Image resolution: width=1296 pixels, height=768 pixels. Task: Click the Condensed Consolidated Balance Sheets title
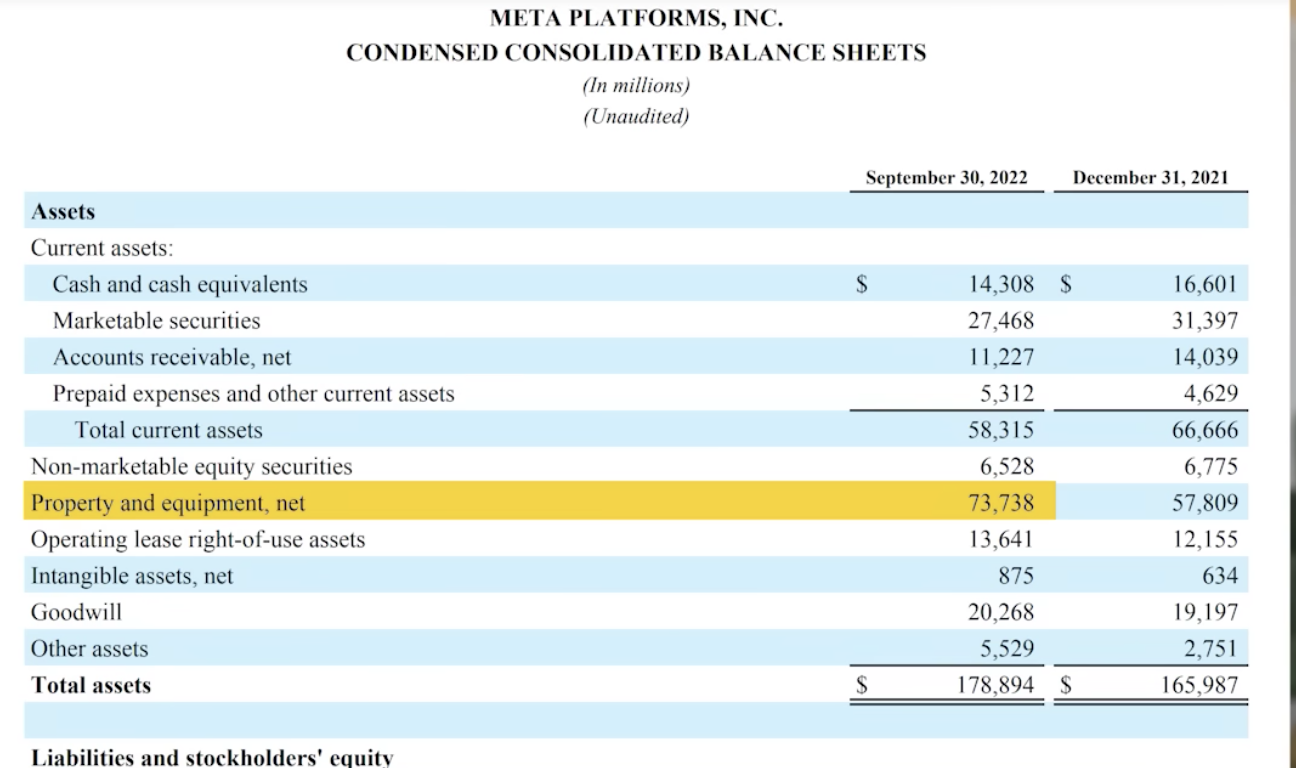tap(636, 53)
